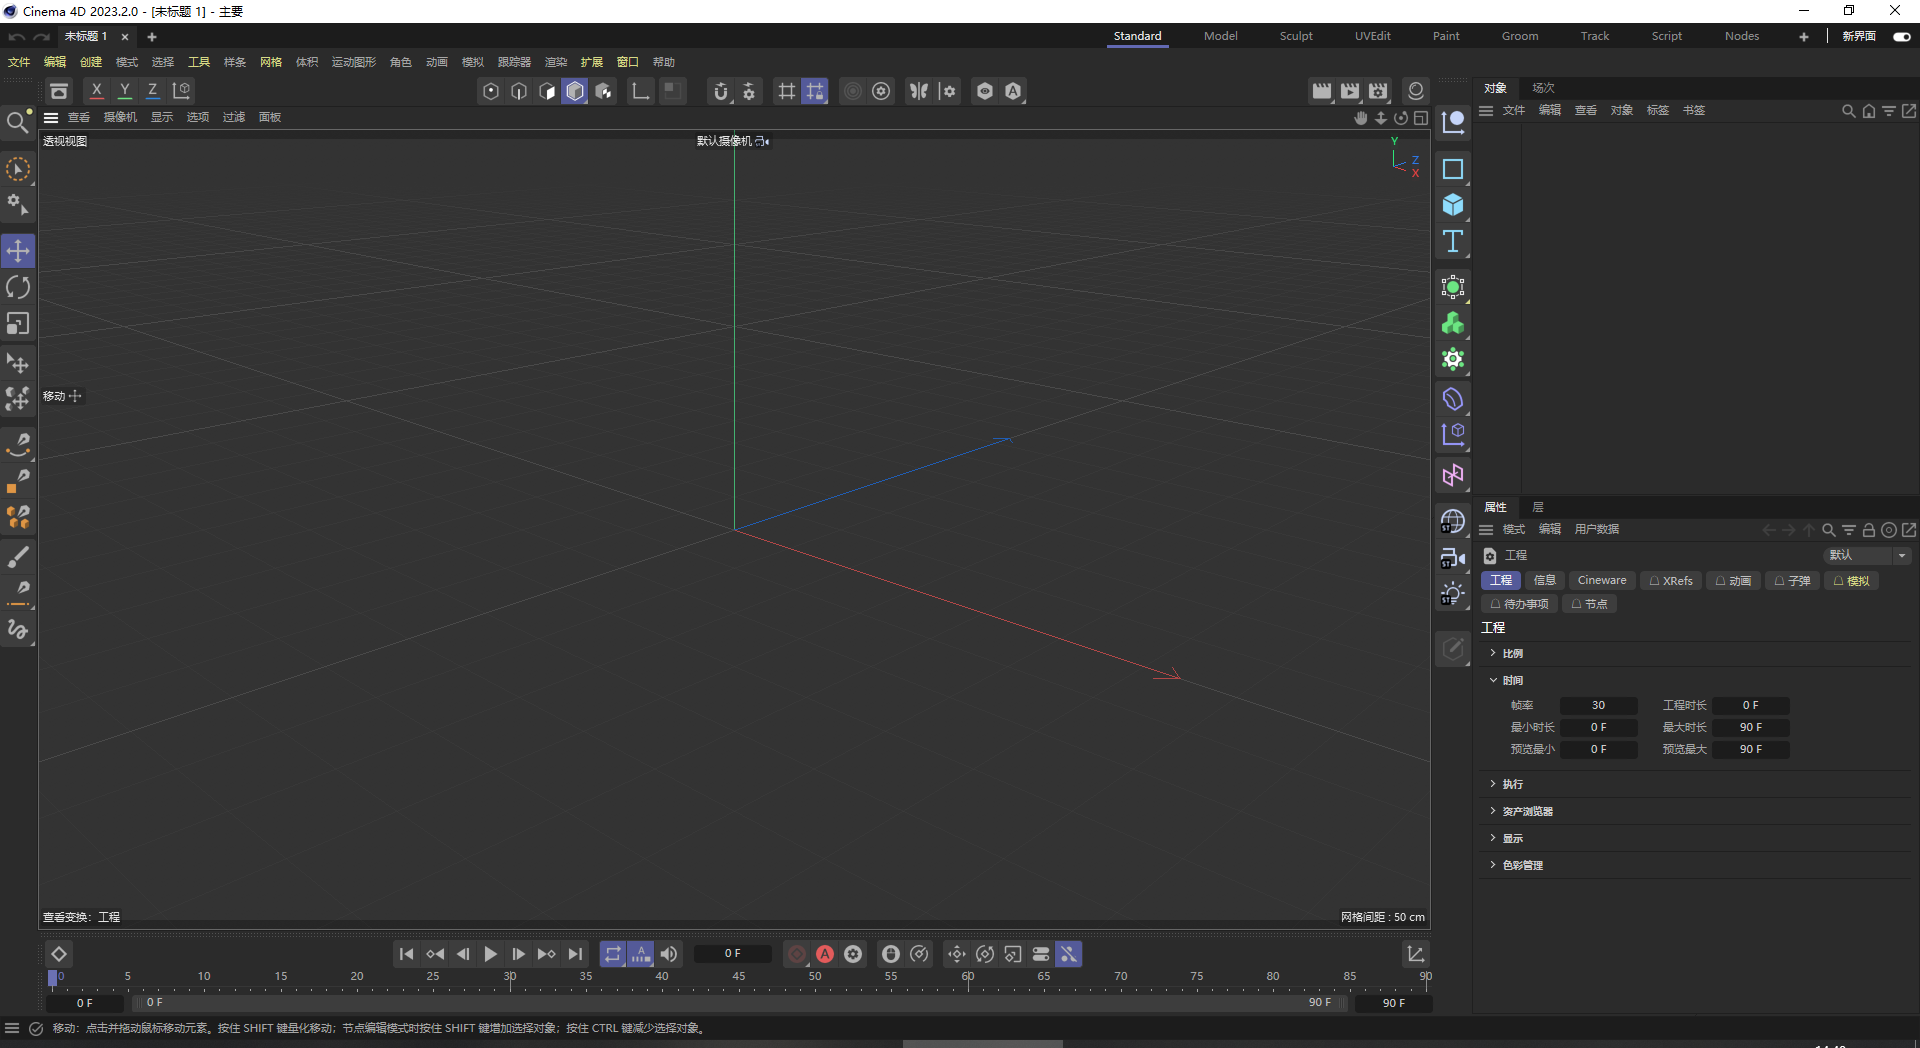Open the Render Settings icon
Screen dimensions: 1920x1048
1378,91
